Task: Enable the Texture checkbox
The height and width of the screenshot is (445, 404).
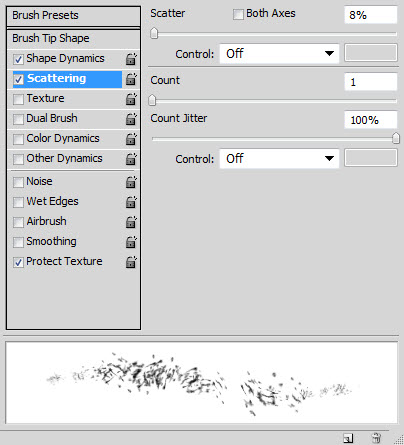Action: click(x=18, y=99)
